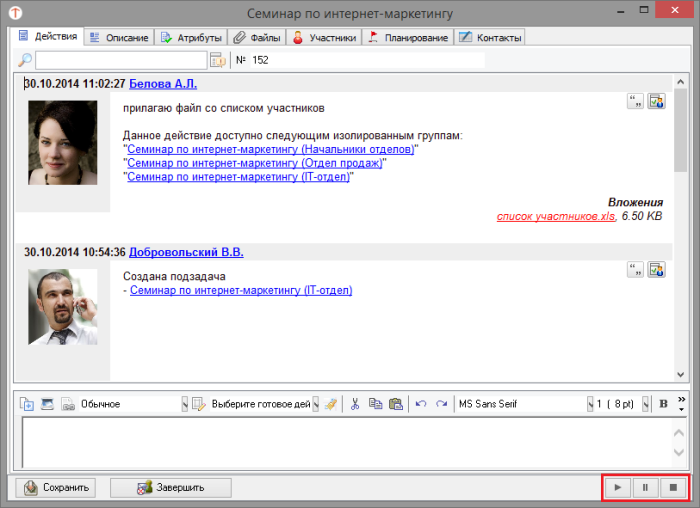700x508 pixels.
Task: Switch to the Файлы tab
Action: [x=257, y=38]
